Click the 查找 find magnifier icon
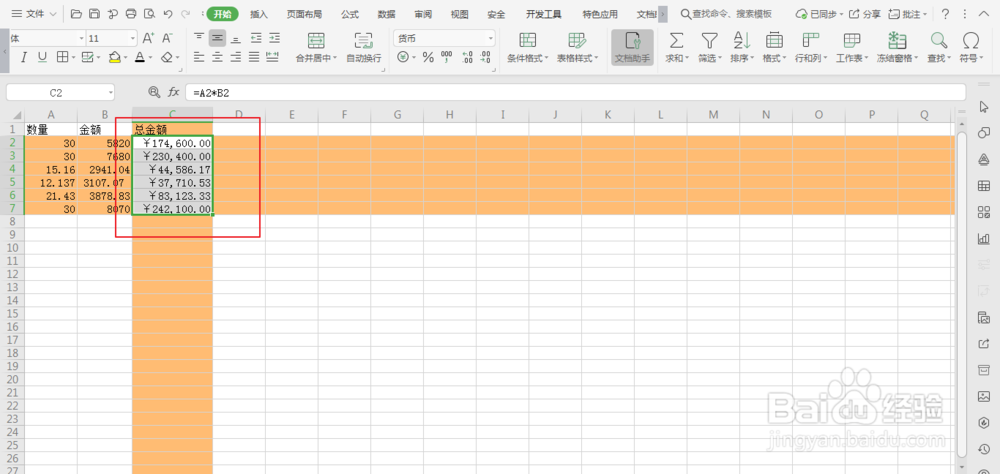1000x474 pixels. click(x=938, y=41)
